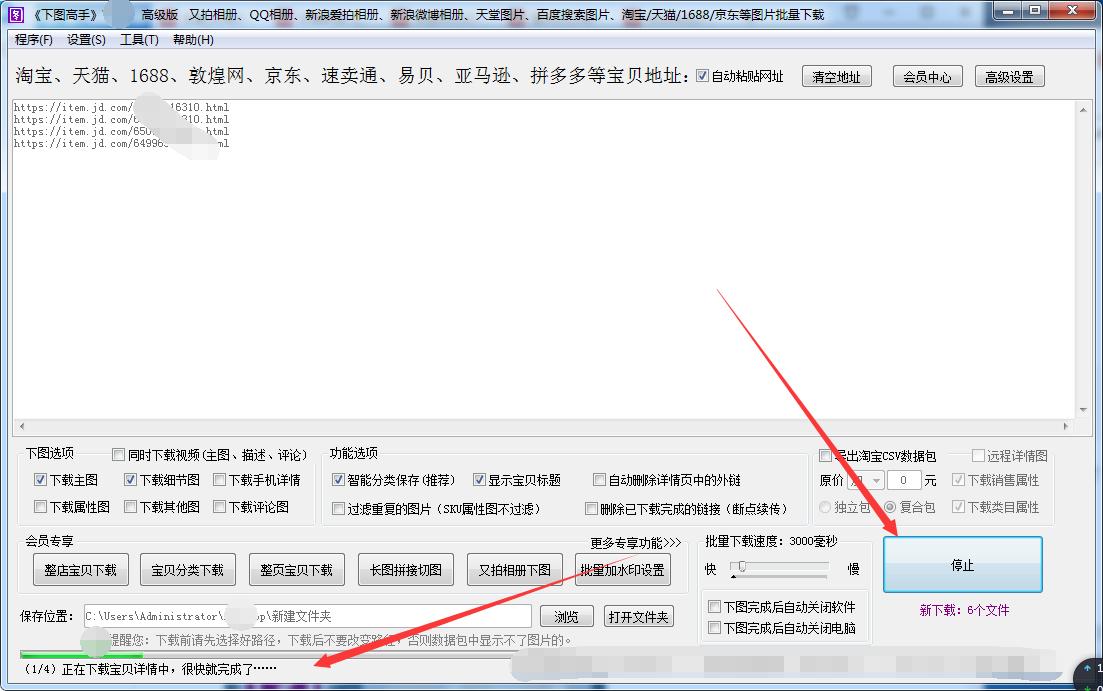The image size is (1103, 691).
Task: Open the 原价 price dropdown
Action: coord(864,481)
